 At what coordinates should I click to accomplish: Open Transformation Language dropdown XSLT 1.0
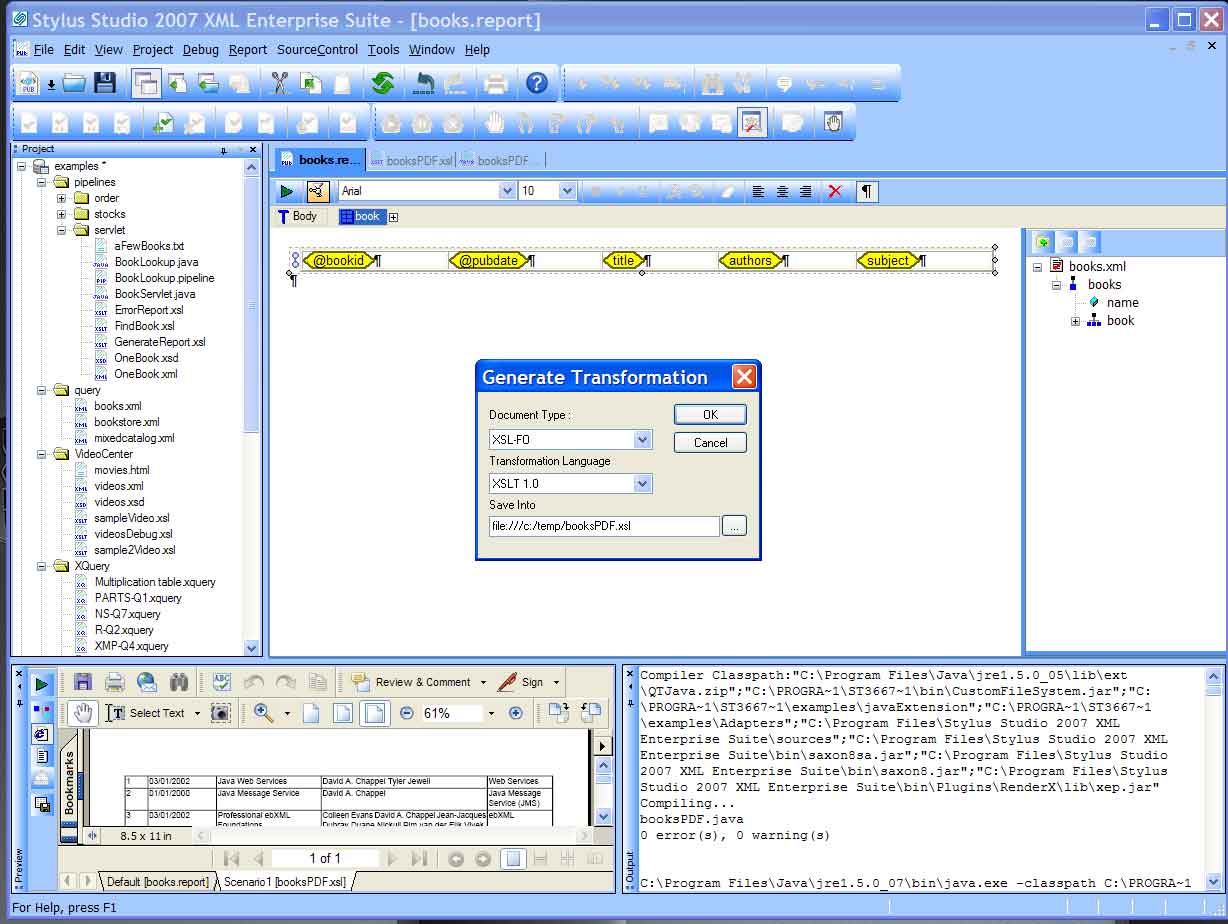[x=642, y=483]
